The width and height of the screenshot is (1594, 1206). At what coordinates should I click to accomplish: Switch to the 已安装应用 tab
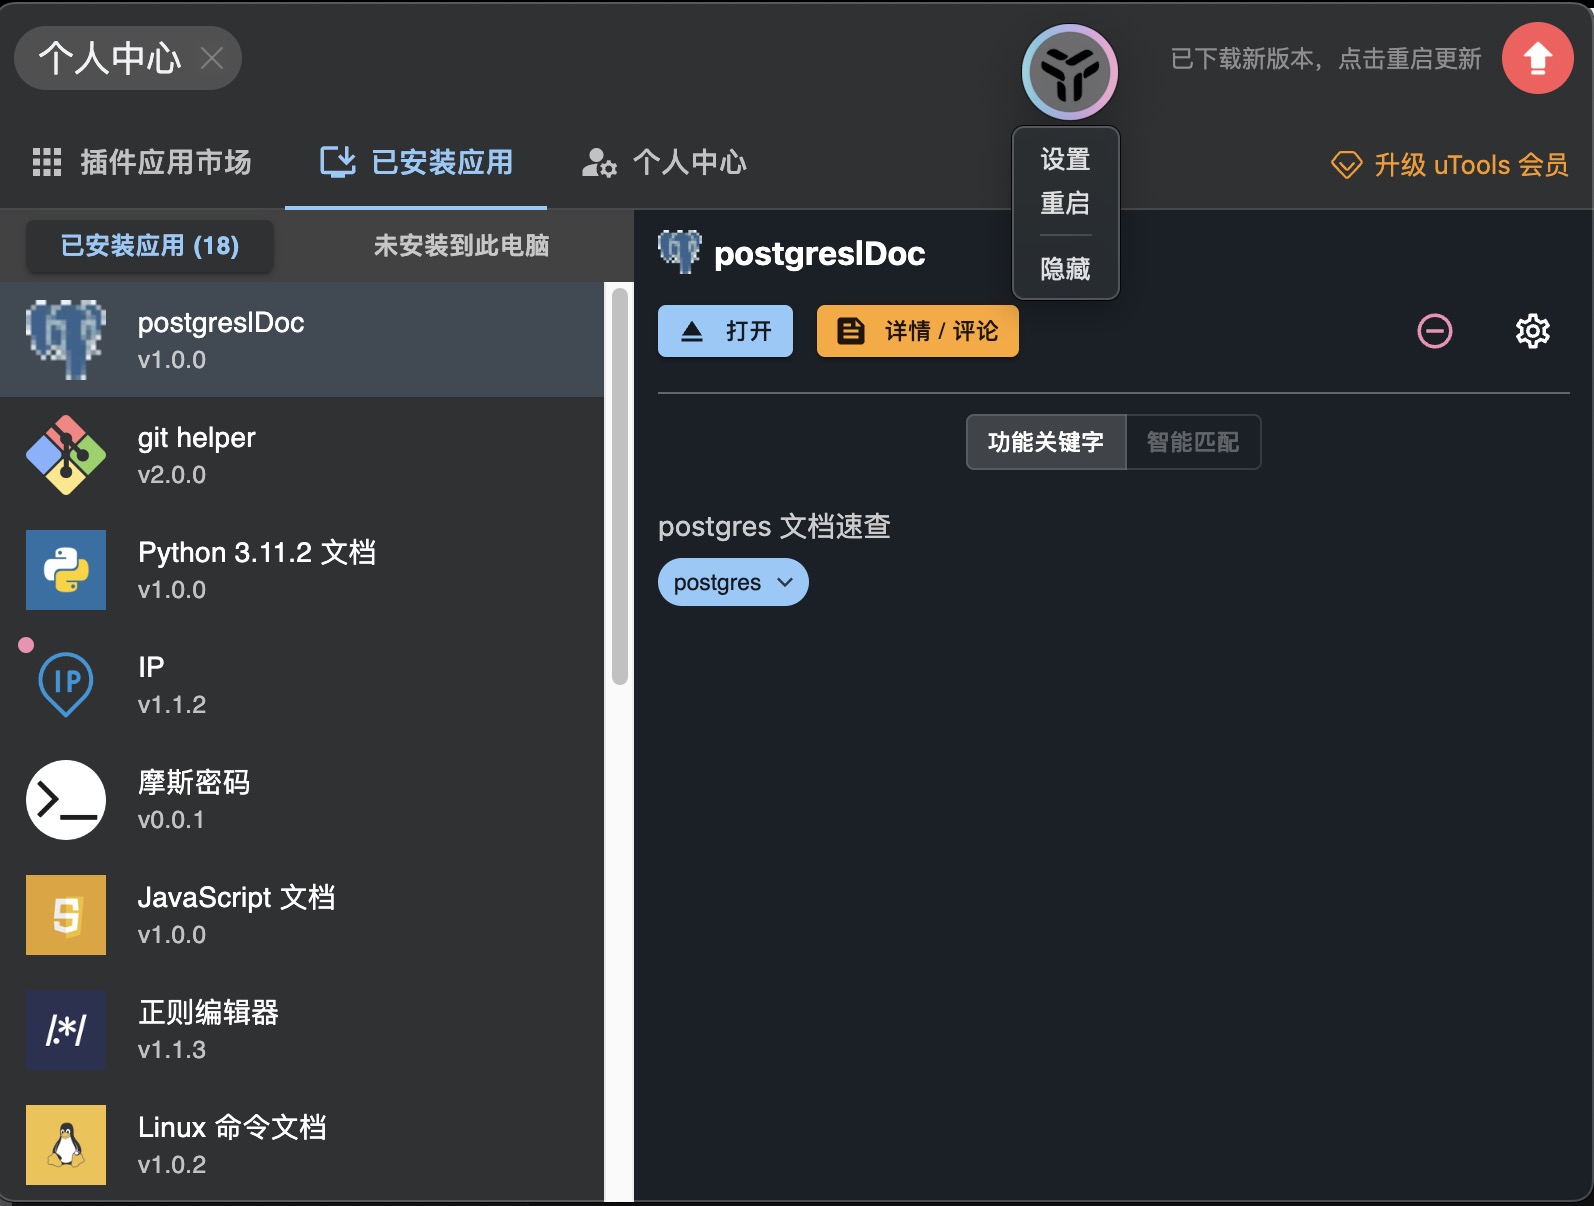point(416,162)
